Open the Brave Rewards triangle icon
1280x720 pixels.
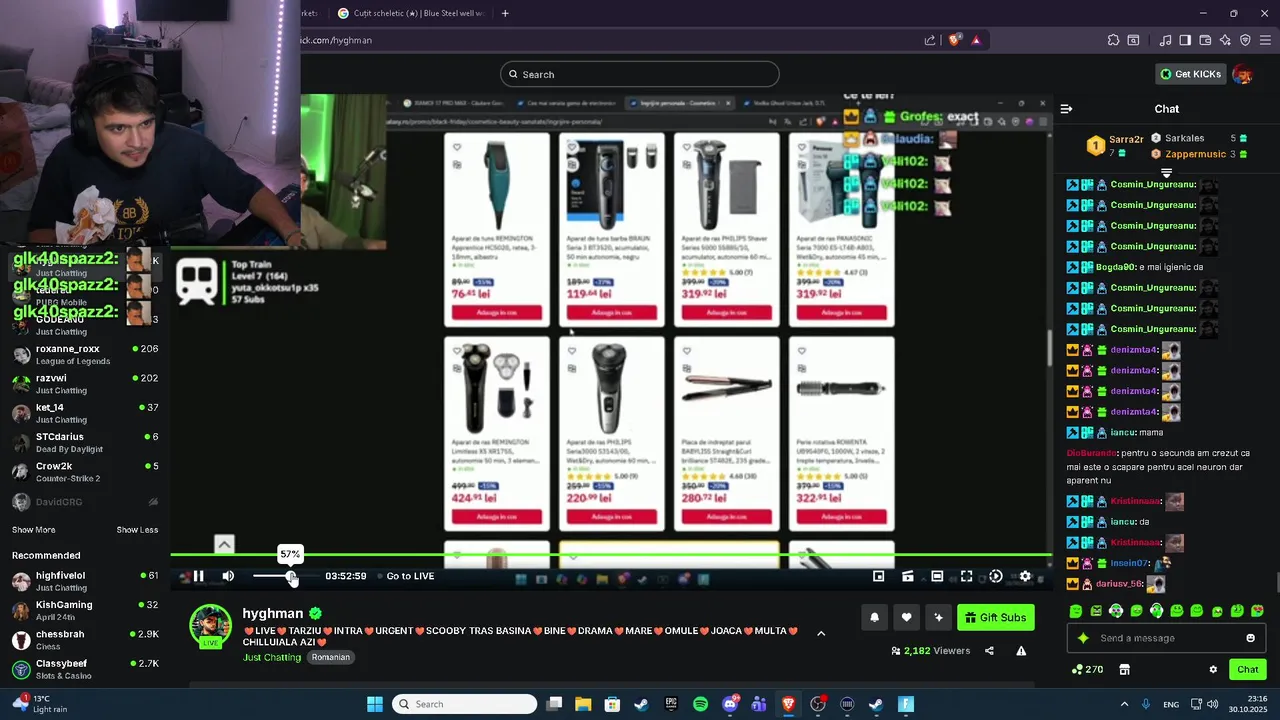(976, 40)
